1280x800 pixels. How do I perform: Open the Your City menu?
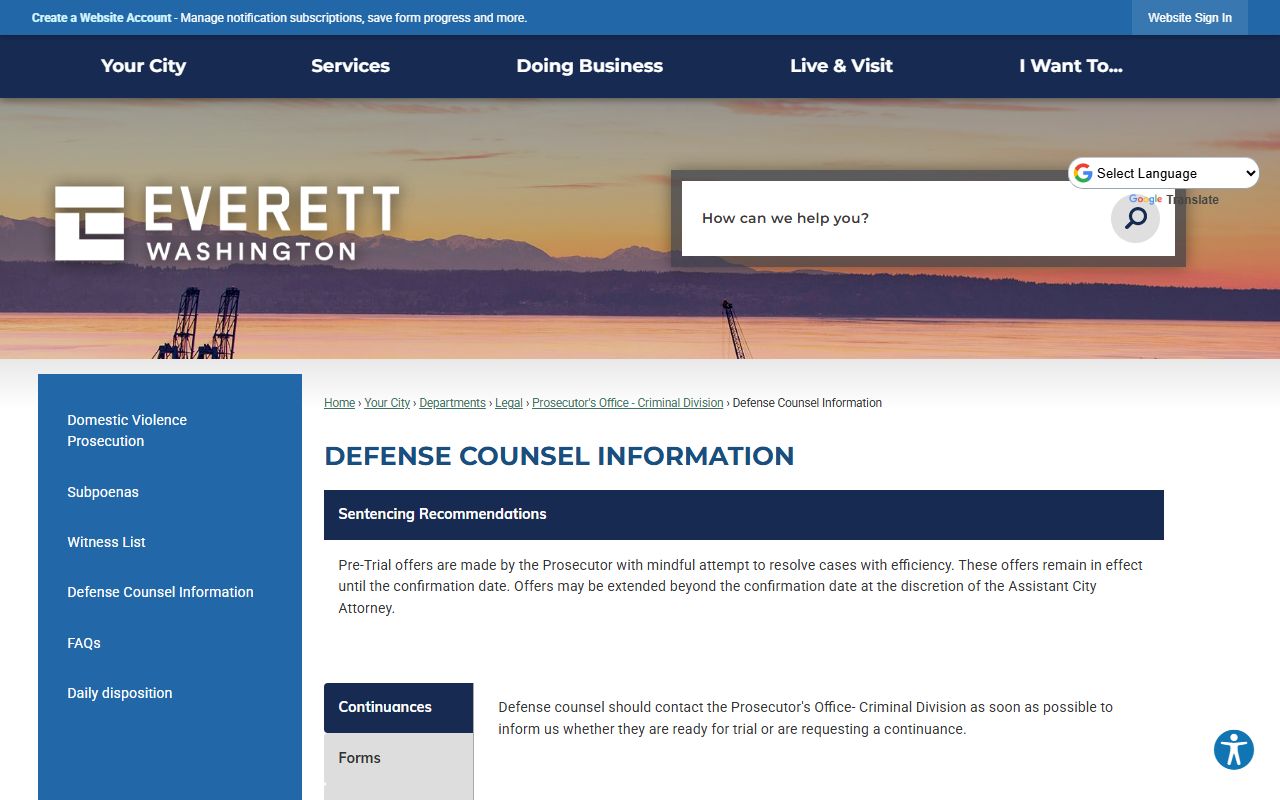pyautogui.click(x=143, y=66)
